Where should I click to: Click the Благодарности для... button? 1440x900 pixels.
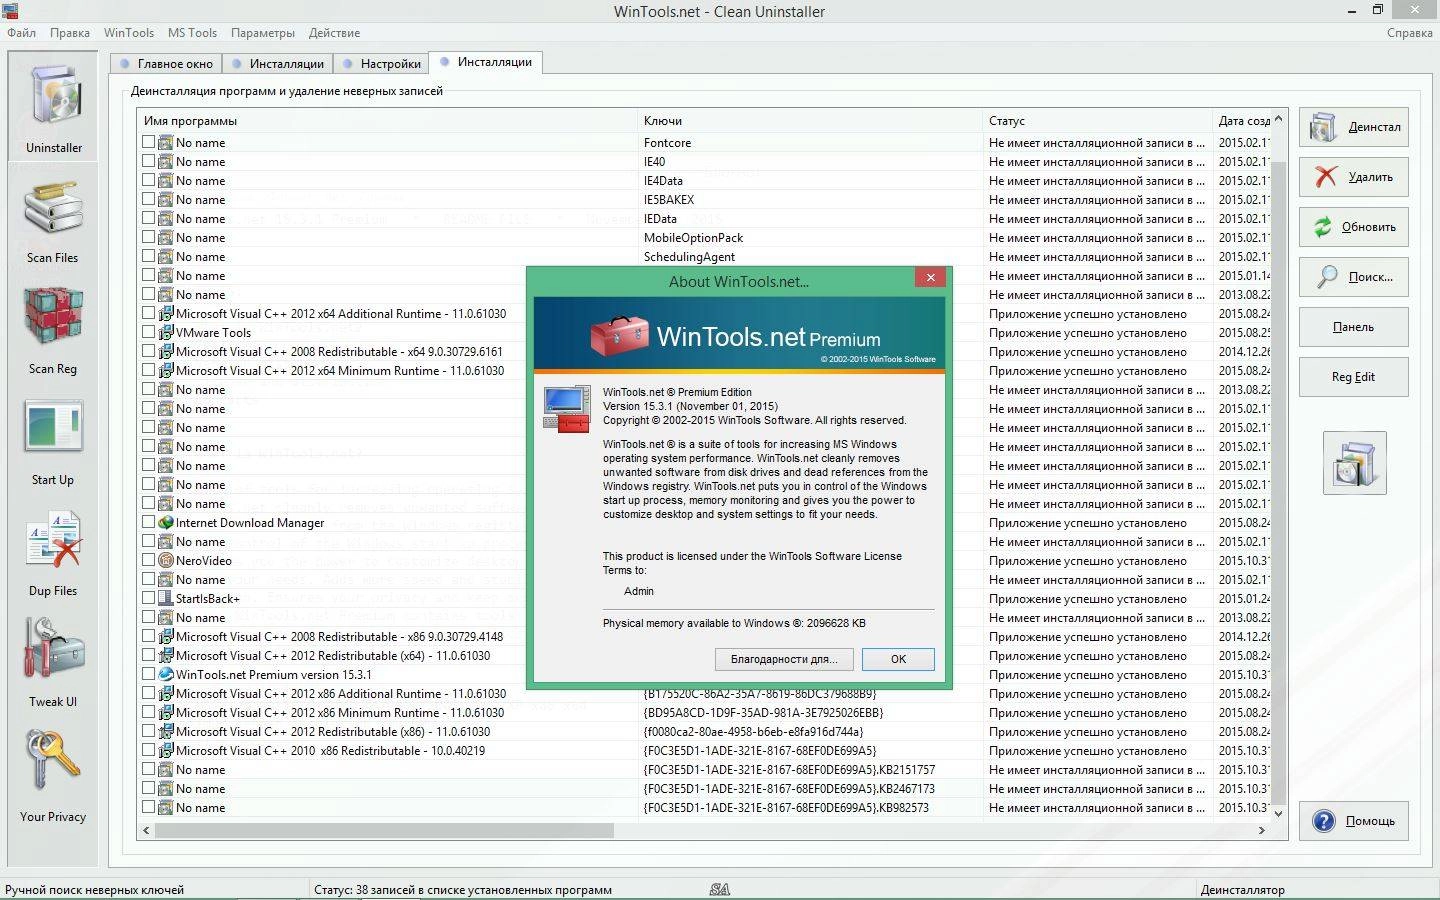point(784,659)
